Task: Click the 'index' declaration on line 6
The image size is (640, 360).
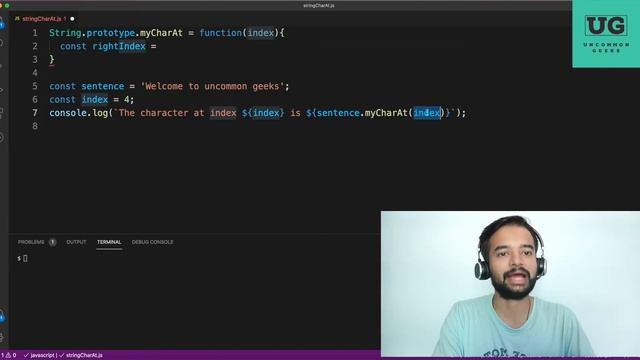Action: point(95,100)
